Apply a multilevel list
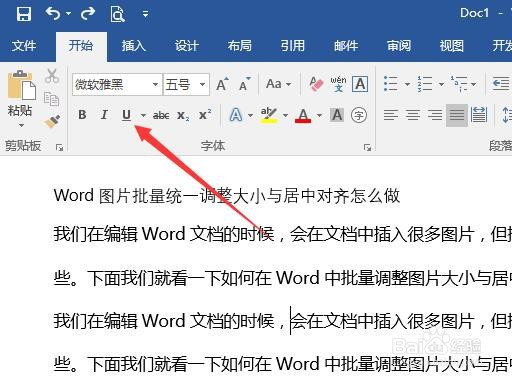 point(459,84)
